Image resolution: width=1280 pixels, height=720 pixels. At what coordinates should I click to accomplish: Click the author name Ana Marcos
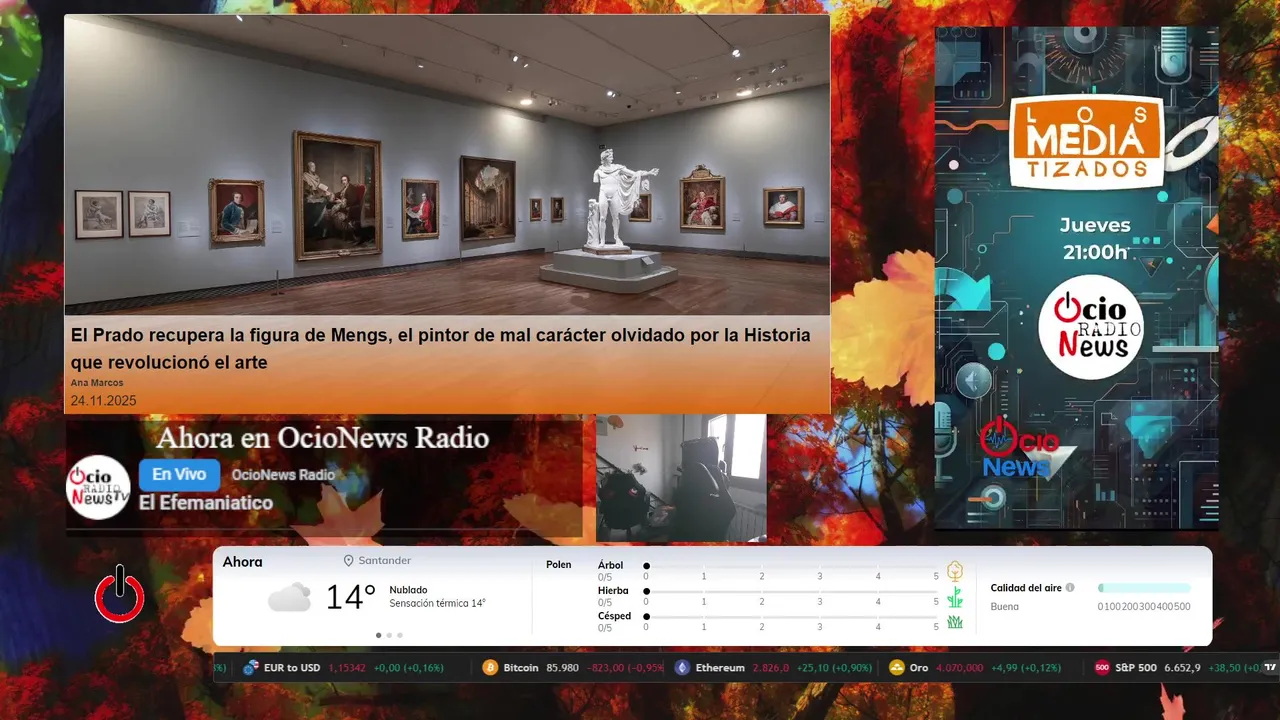tap(97, 383)
